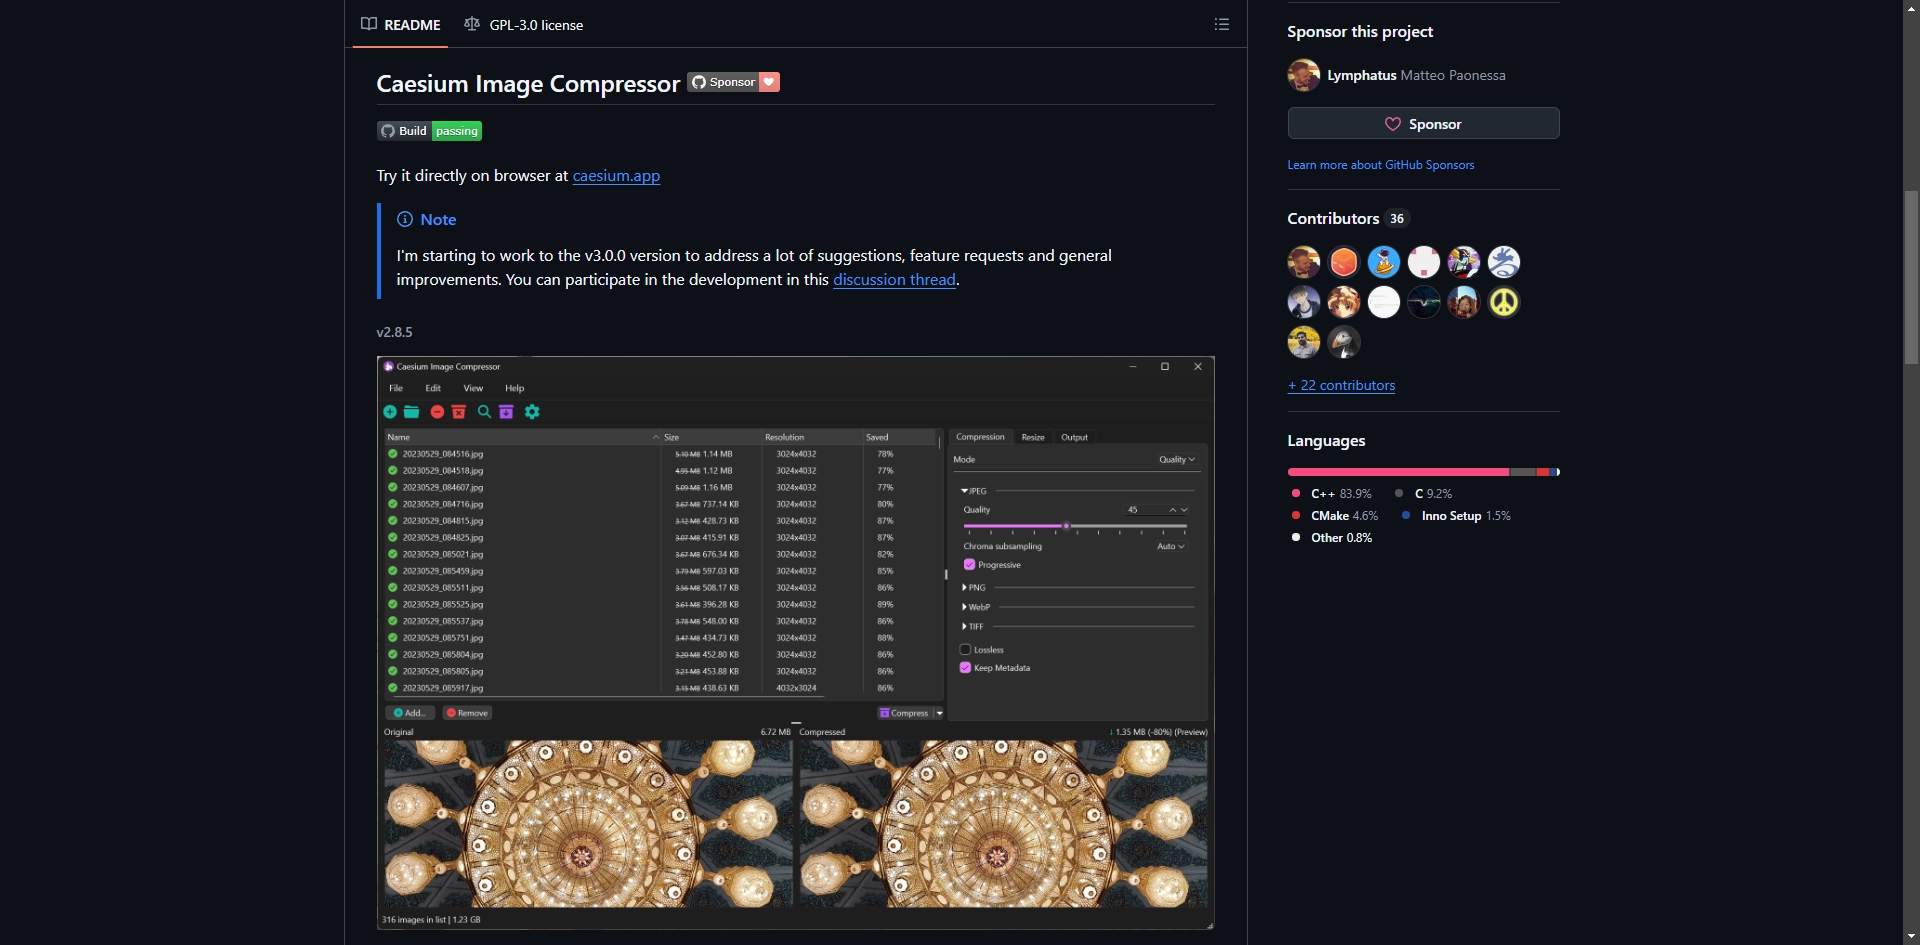The height and width of the screenshot is (945, 1920).
Task: Click the purple Compress icon in Caesium toolbar
Action: tap(506, 412)
